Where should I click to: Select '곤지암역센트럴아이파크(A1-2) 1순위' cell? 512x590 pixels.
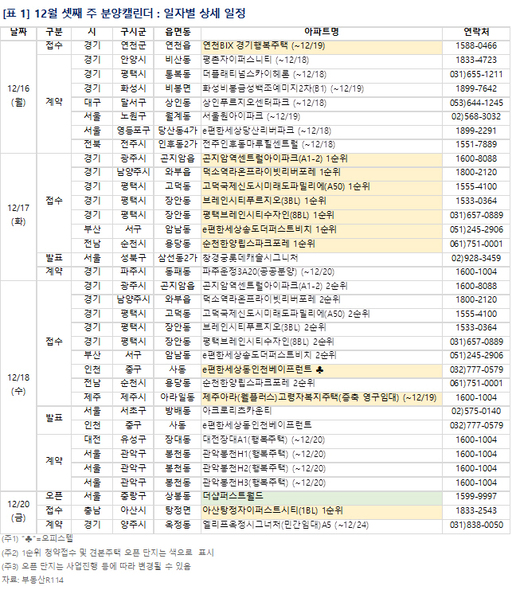point(322,159)
